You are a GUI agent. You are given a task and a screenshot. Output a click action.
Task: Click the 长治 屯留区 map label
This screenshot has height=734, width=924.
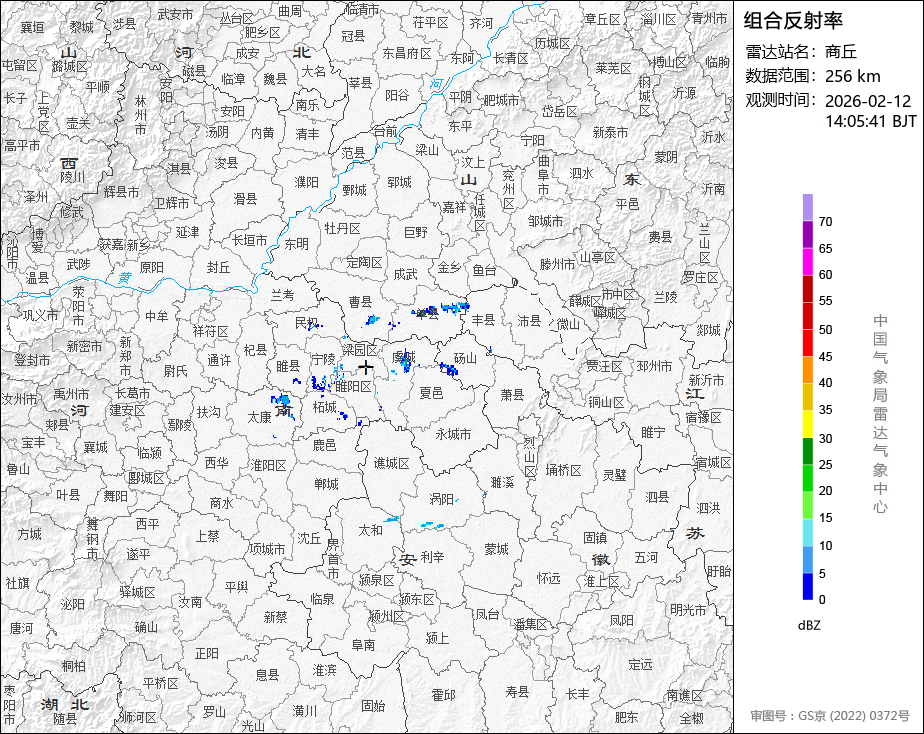(x=19, y=65)
